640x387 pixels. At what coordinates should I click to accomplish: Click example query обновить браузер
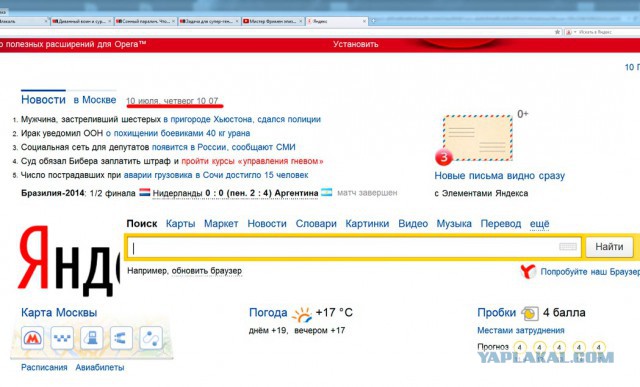(x=207, y=271)
